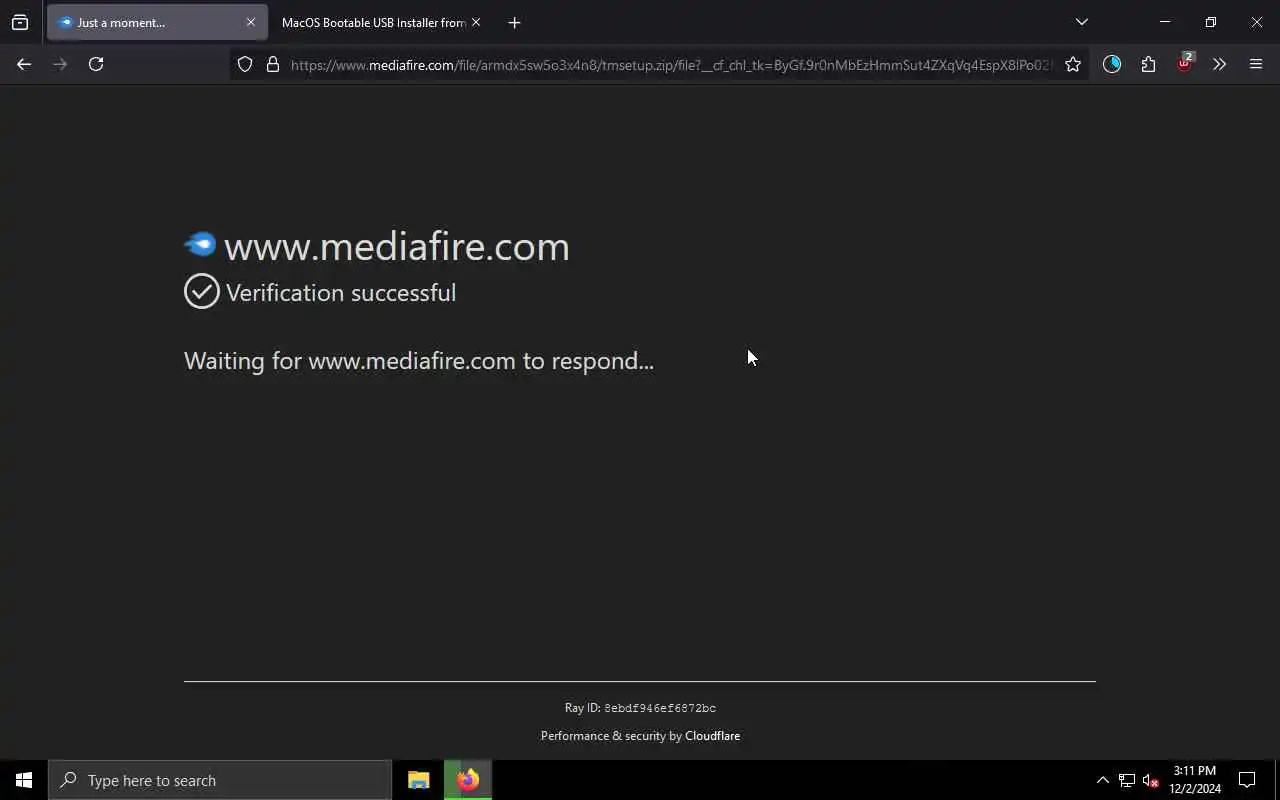Go back one page

[x=24, y=64]
